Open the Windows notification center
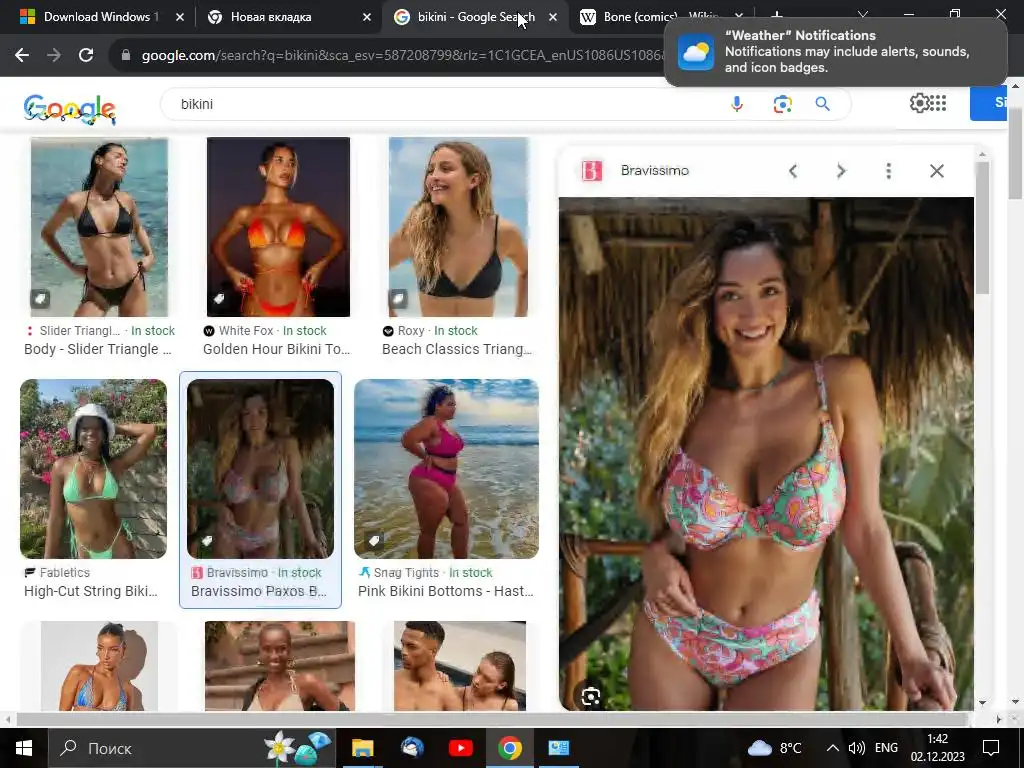The width and height of the screenshot is (1024, 768). [991, 748]
